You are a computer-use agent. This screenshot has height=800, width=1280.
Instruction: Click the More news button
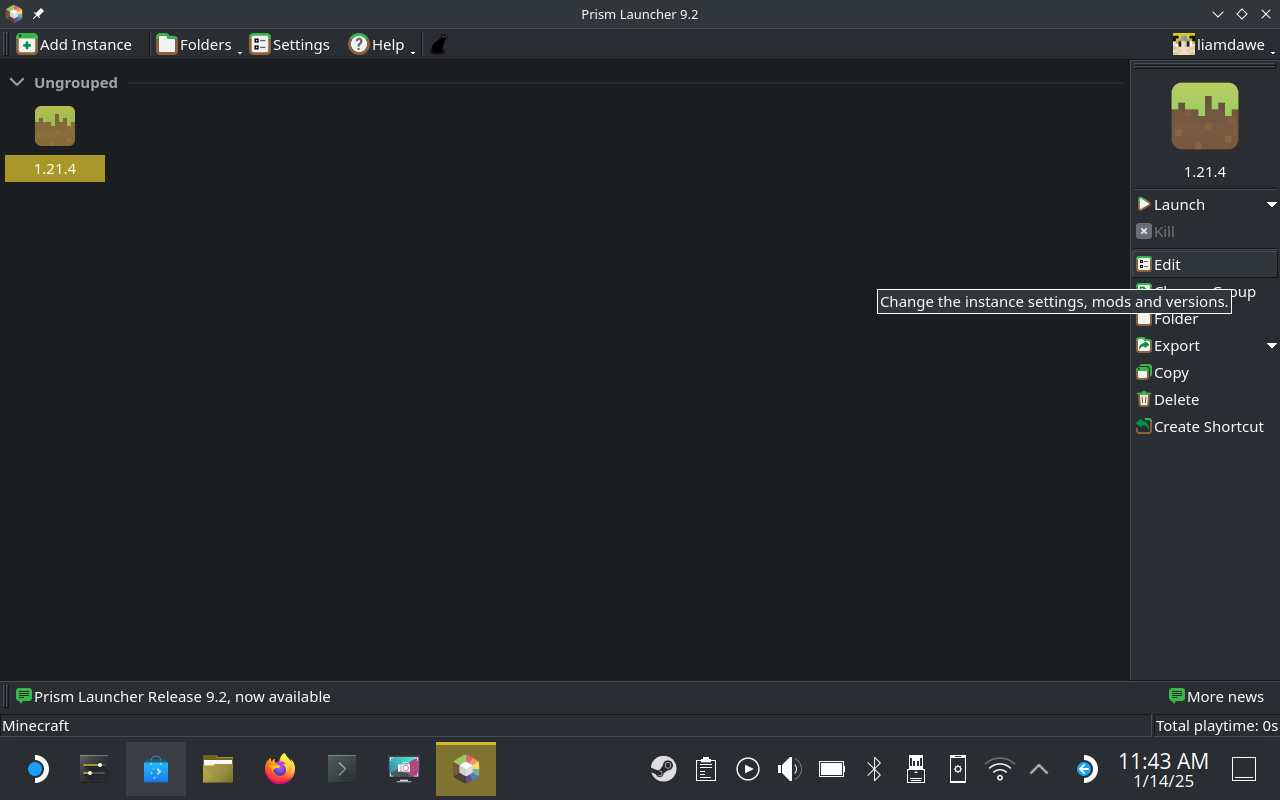[x=1216, y=697]
